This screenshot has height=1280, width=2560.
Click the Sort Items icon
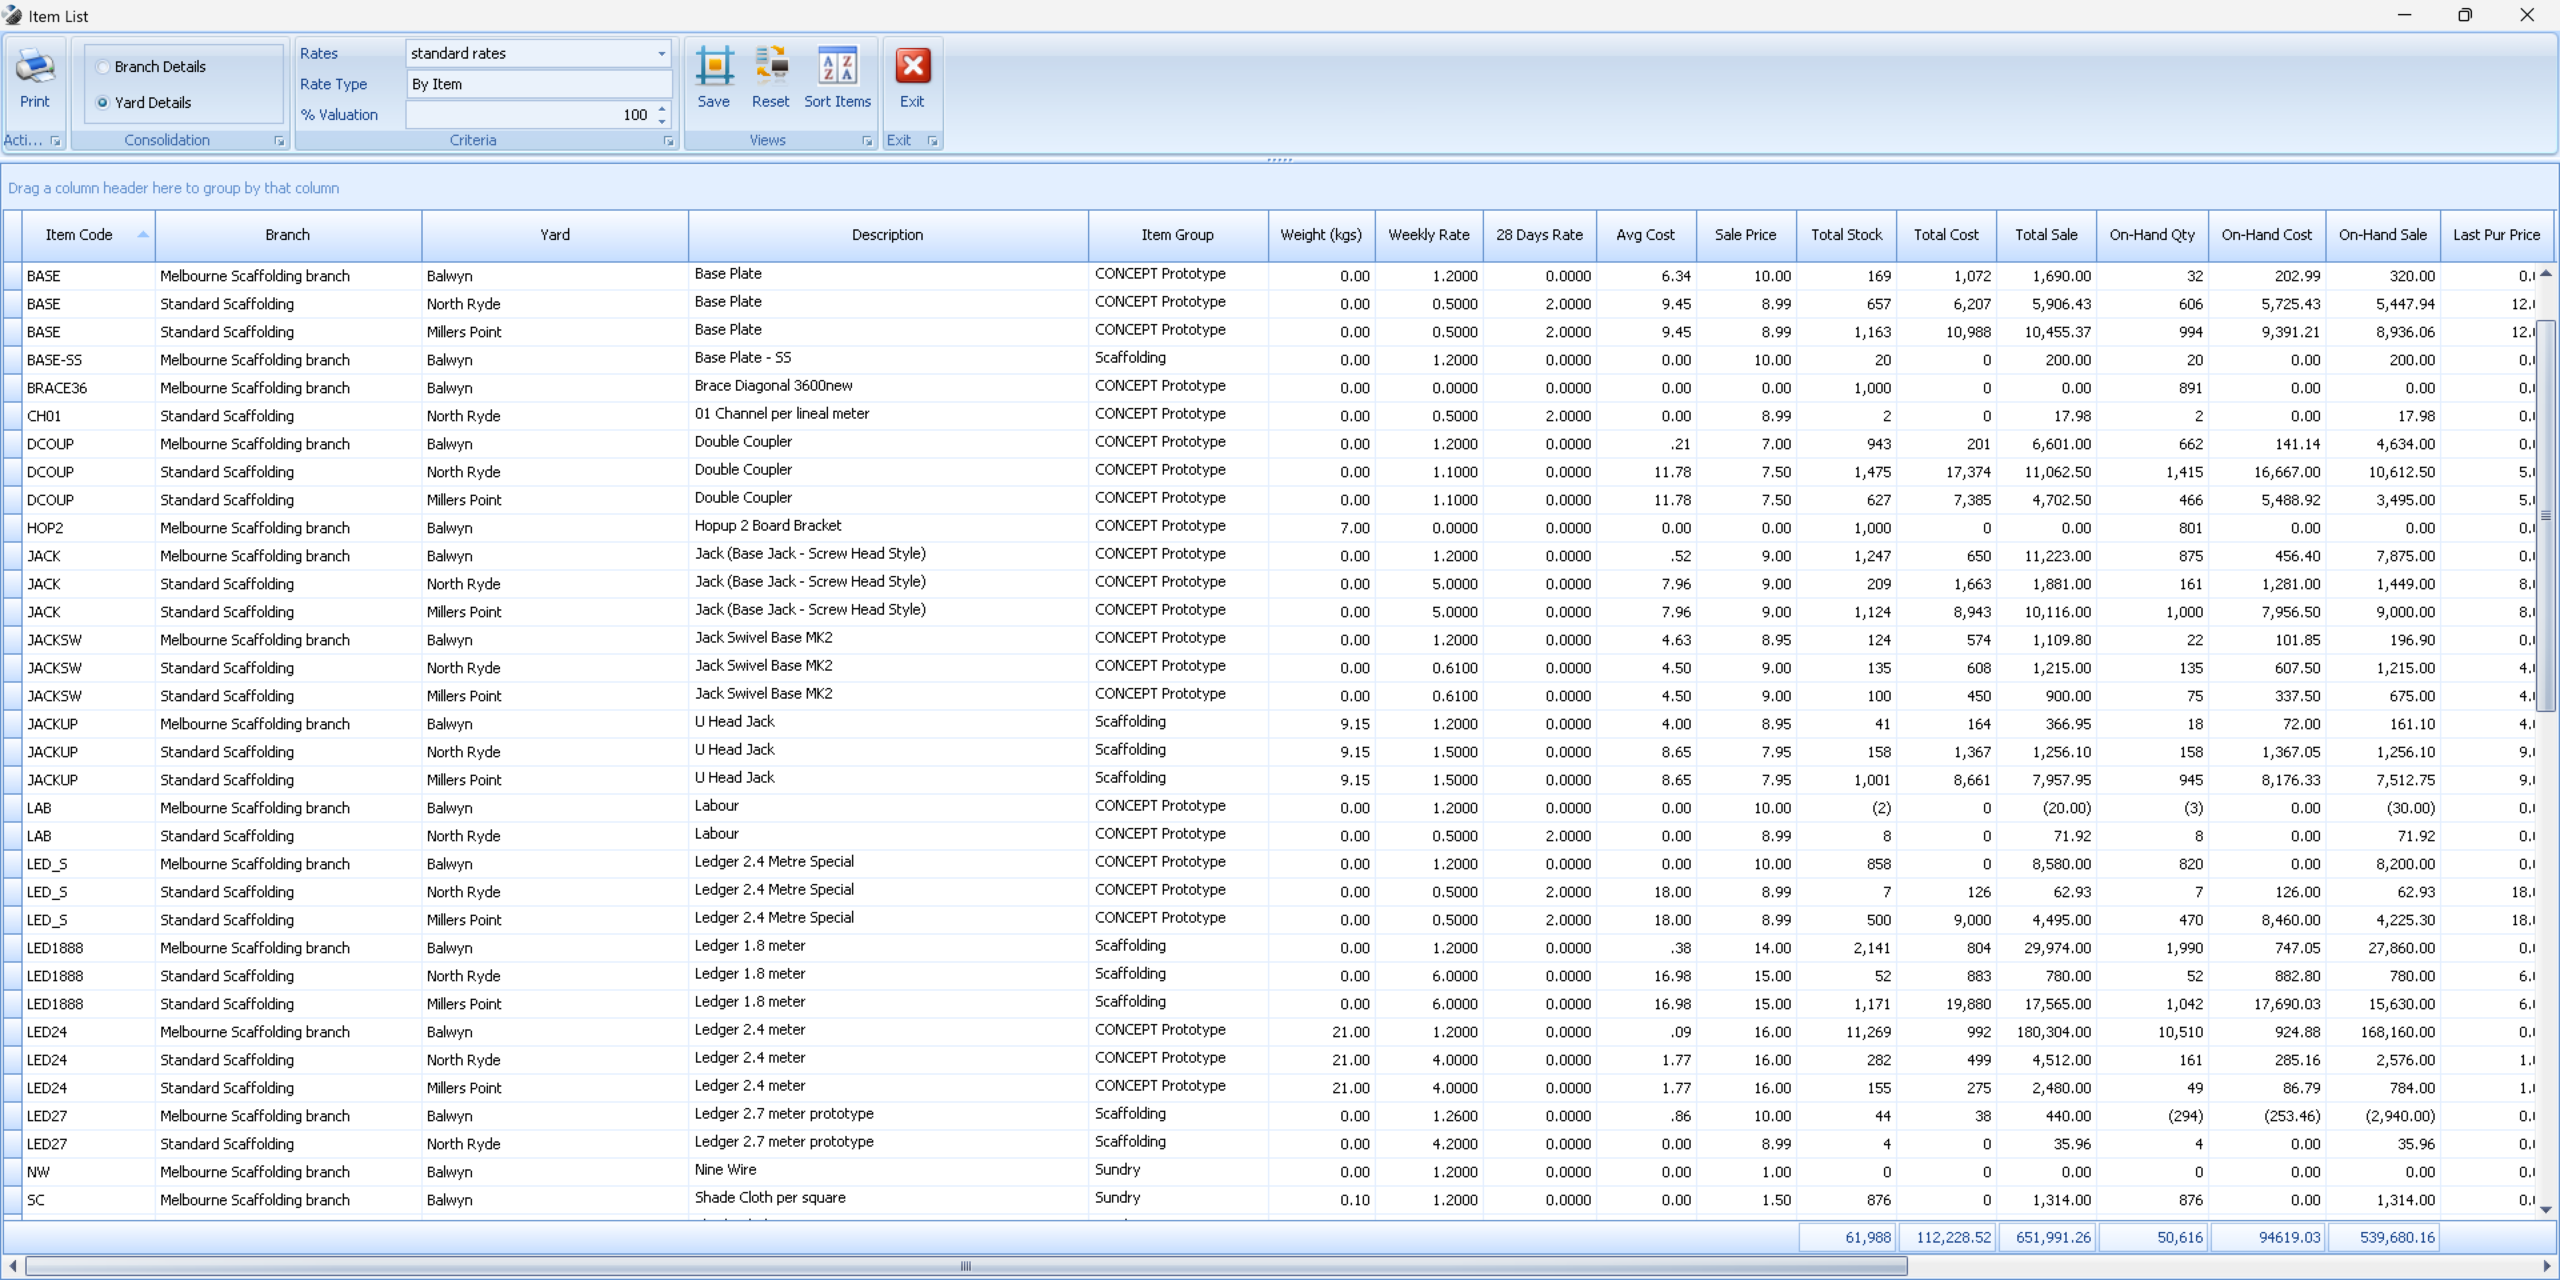[x=837, y=68]
